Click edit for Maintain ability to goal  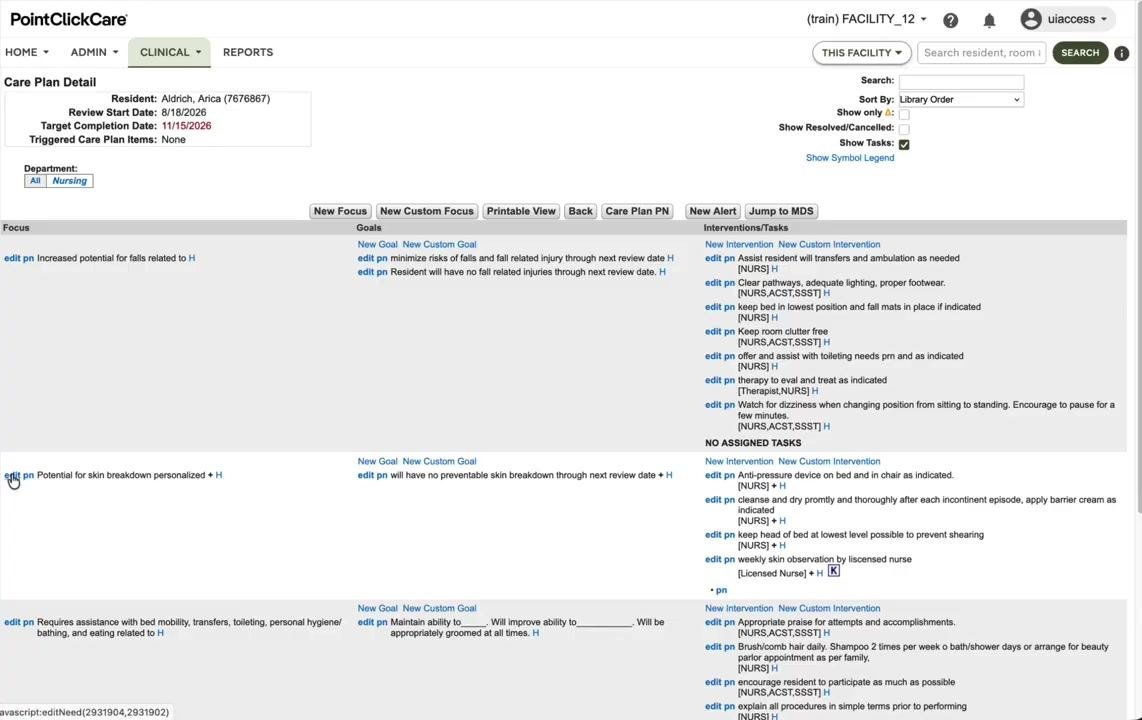click(x=366, y=622)
